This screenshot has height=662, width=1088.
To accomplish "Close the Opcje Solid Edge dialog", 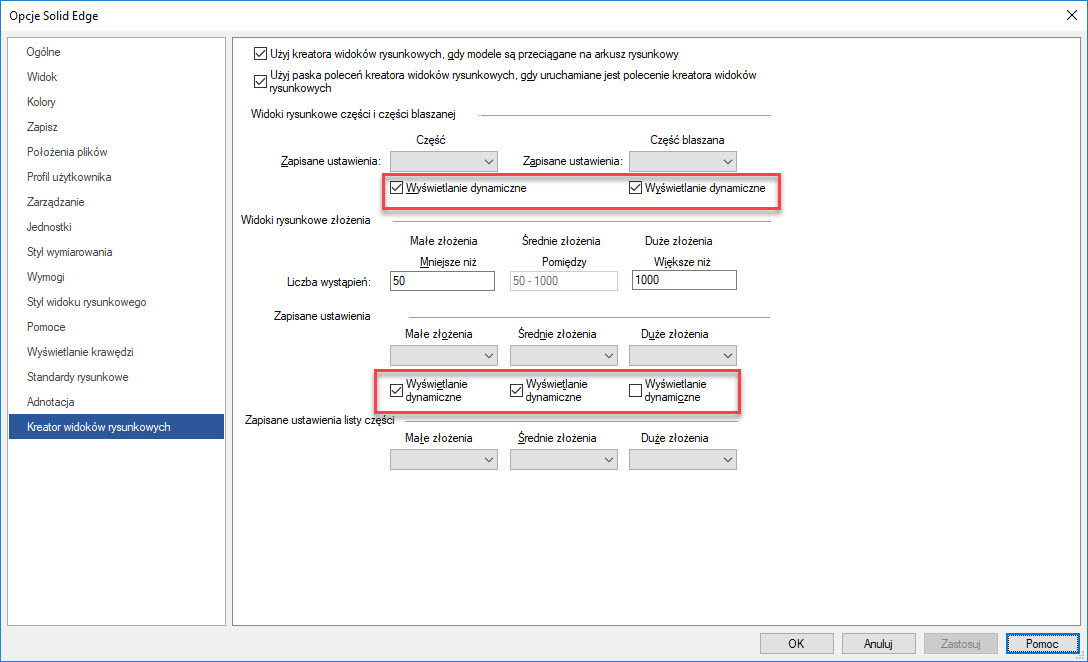I will tap(1071, 15).
